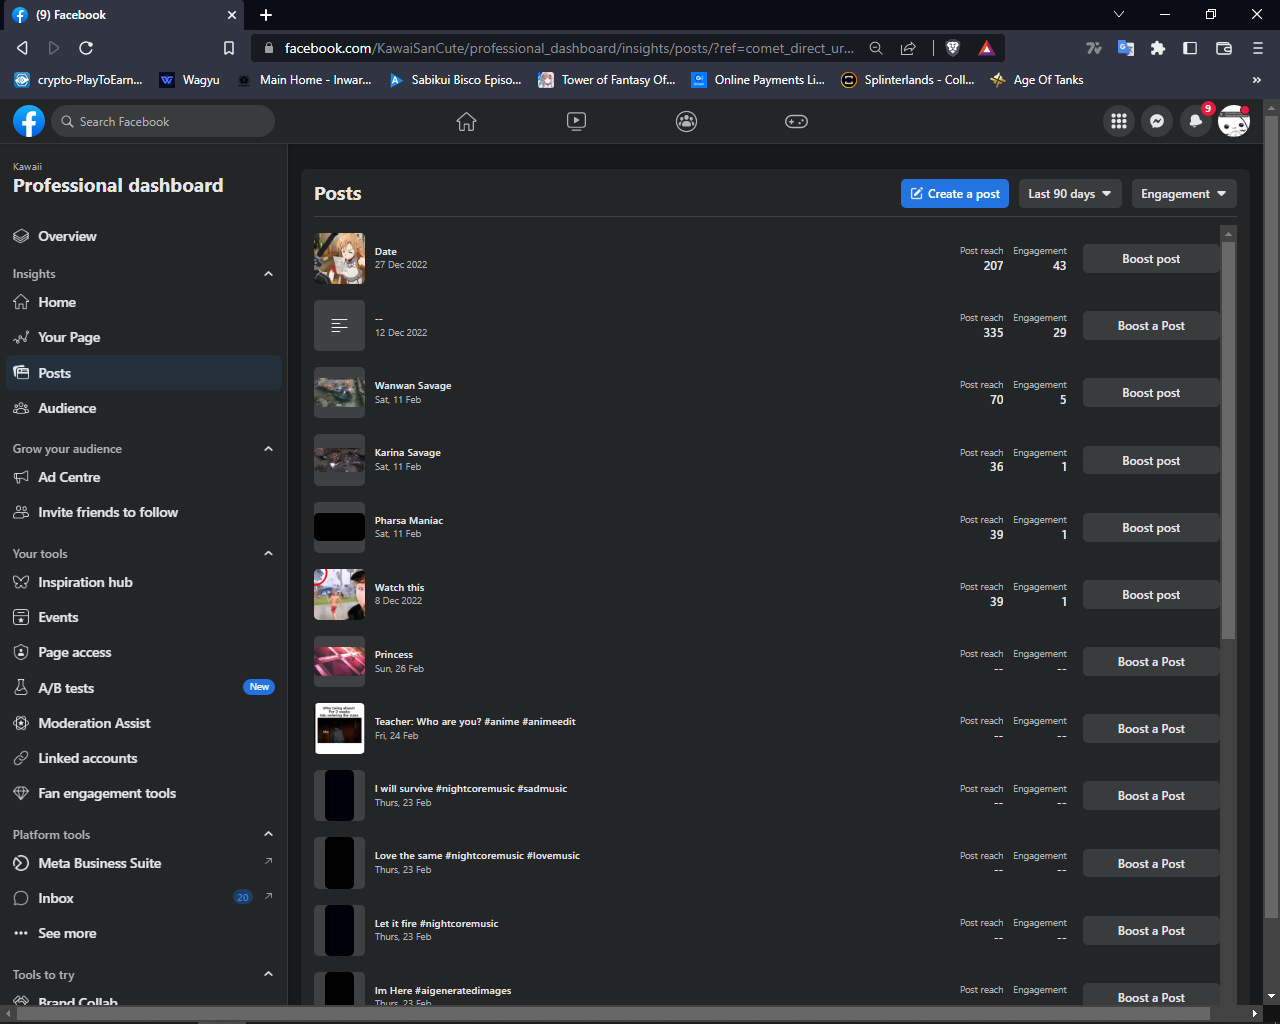This screenshot has width=1280, height=1024.
Task: Collapse the Platform tools section
Action: (x=268, y=834)
